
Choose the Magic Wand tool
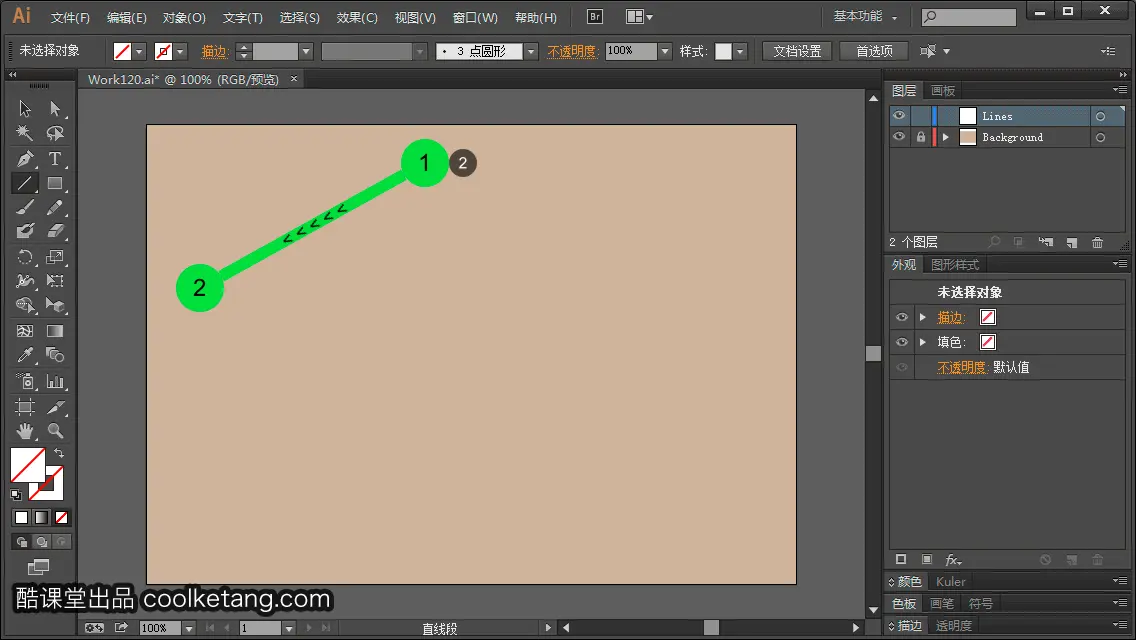click(x=25, y=133)
